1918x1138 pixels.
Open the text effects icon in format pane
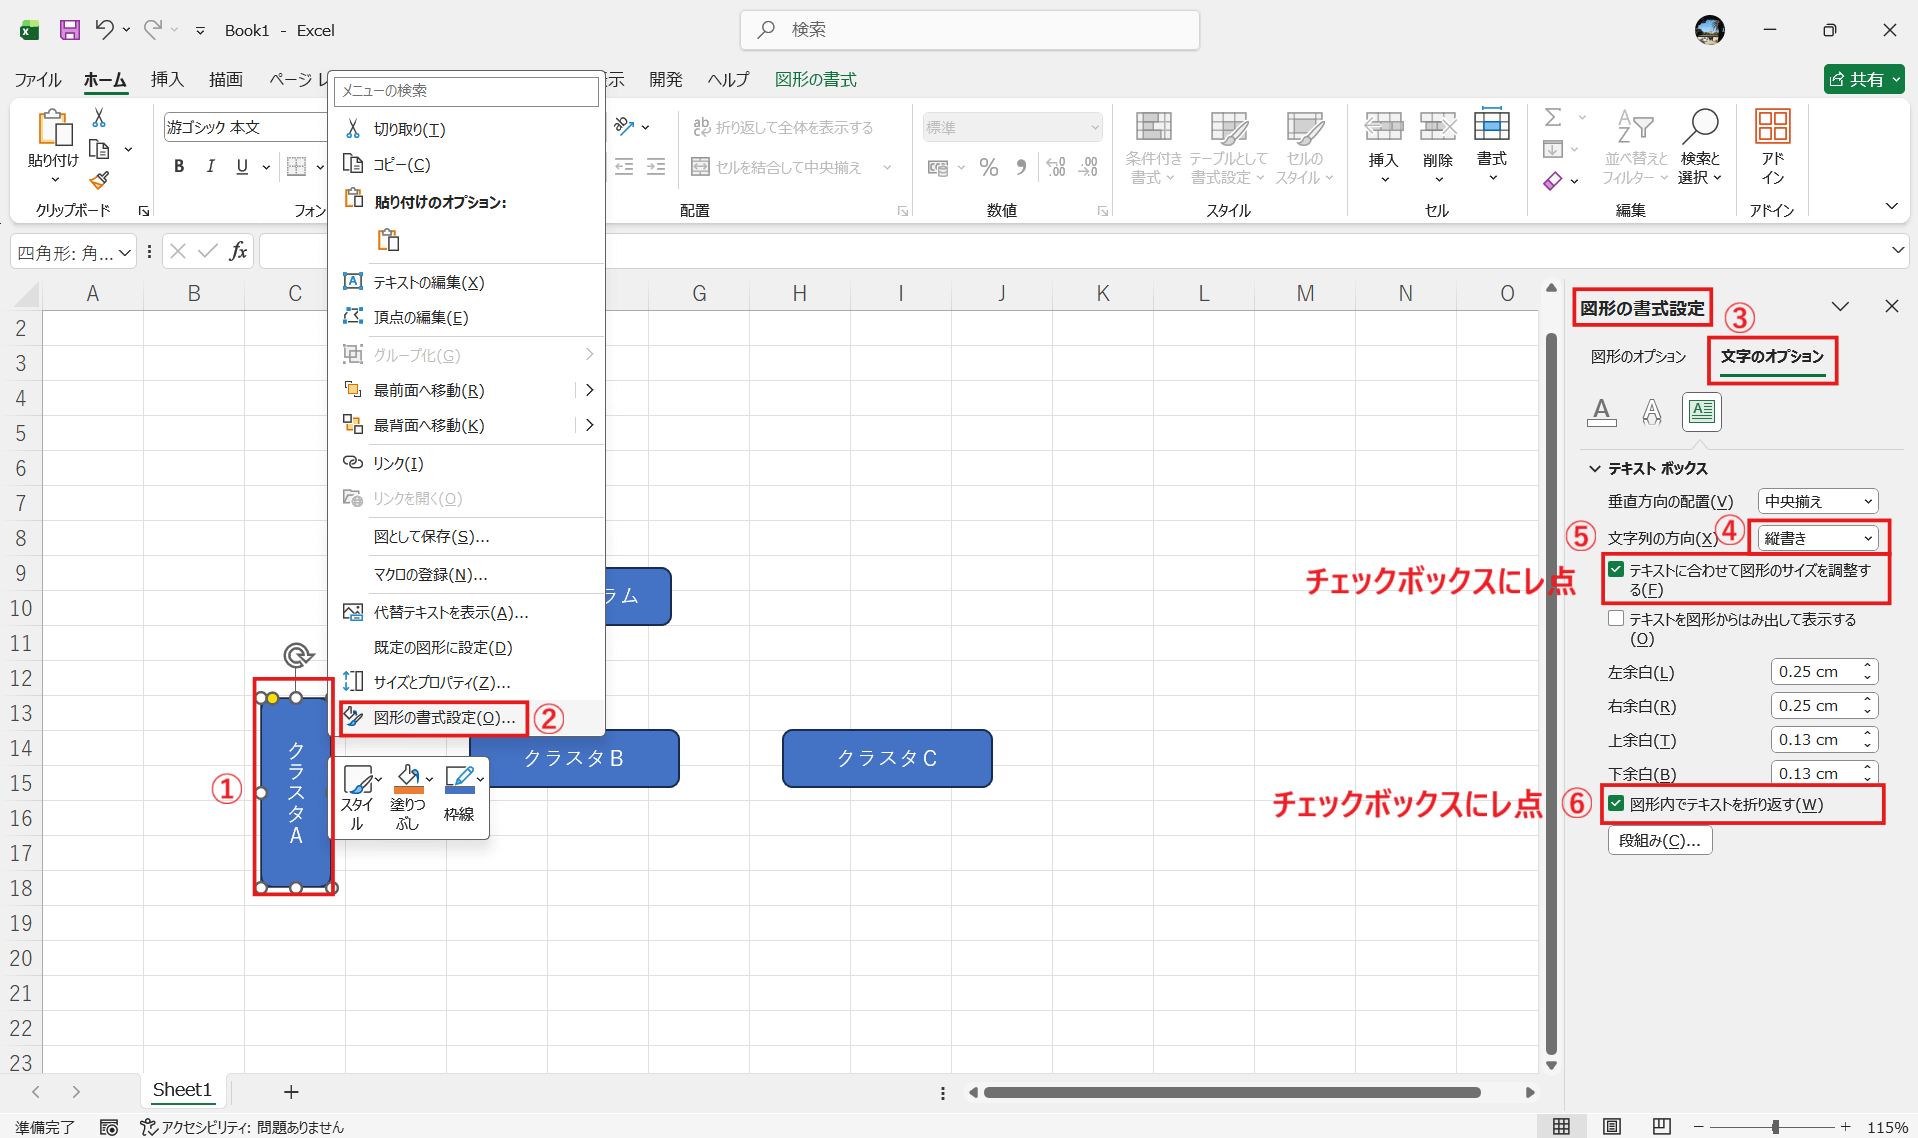[1651, 412]
